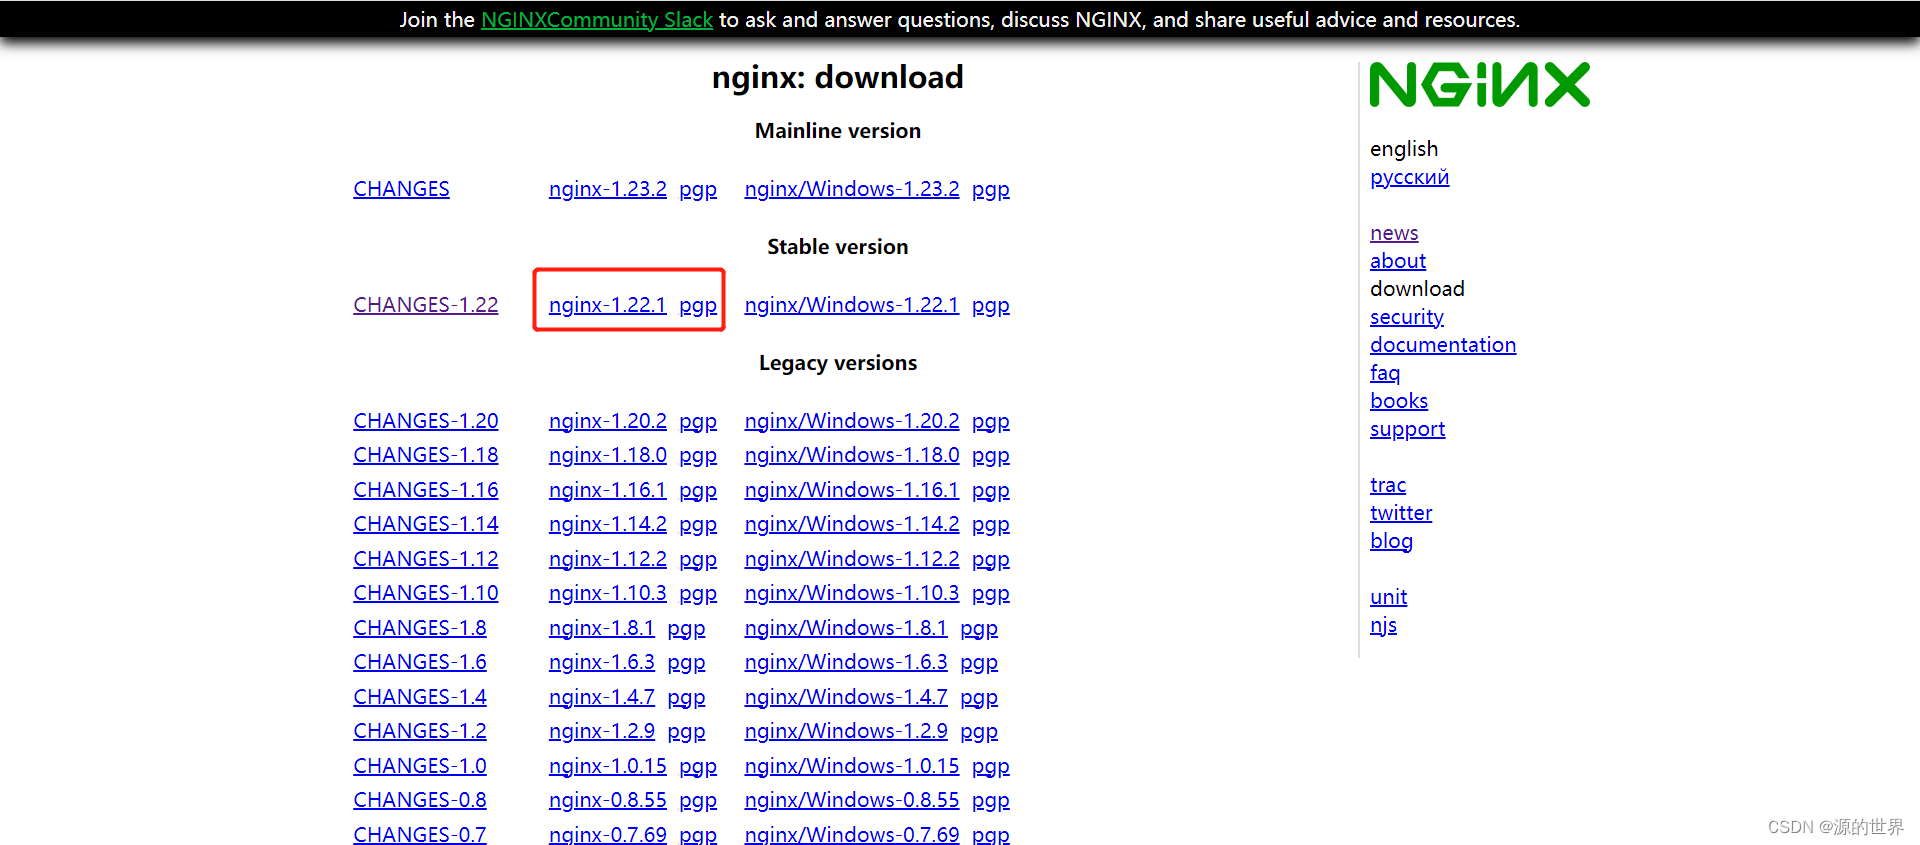The image size is (1920, 845).
Task: Open CHANGES-1.14 link
Action: point(426,524)
